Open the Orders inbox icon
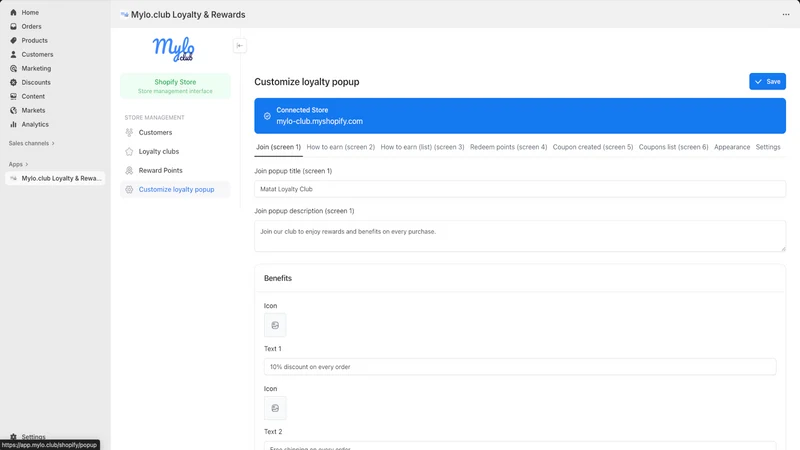This screenshot has height=450, width=800. coord(13,27)
